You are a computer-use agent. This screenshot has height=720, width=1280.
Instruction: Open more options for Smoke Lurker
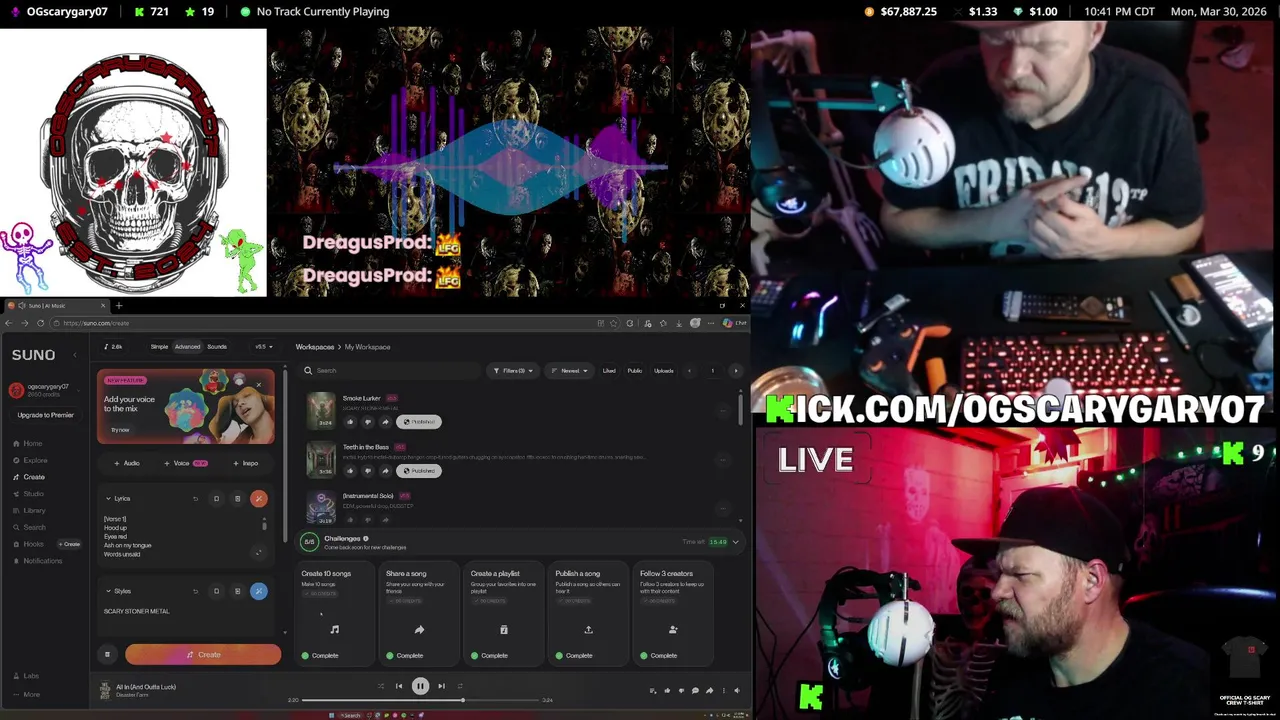pyautogui.click(x=723, y=411)
